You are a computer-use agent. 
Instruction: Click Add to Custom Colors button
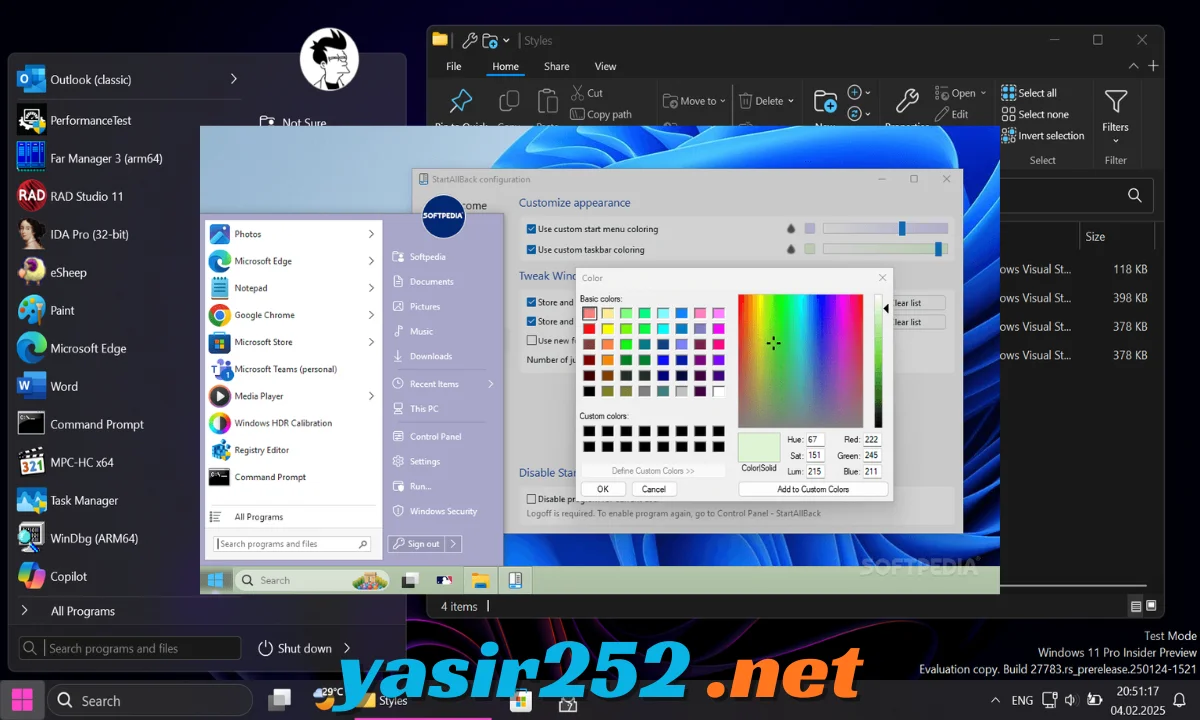click(813, 489)
